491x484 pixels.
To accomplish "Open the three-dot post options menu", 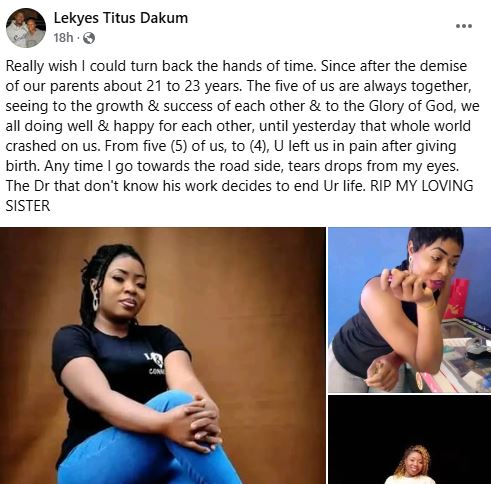I will 464,26.
